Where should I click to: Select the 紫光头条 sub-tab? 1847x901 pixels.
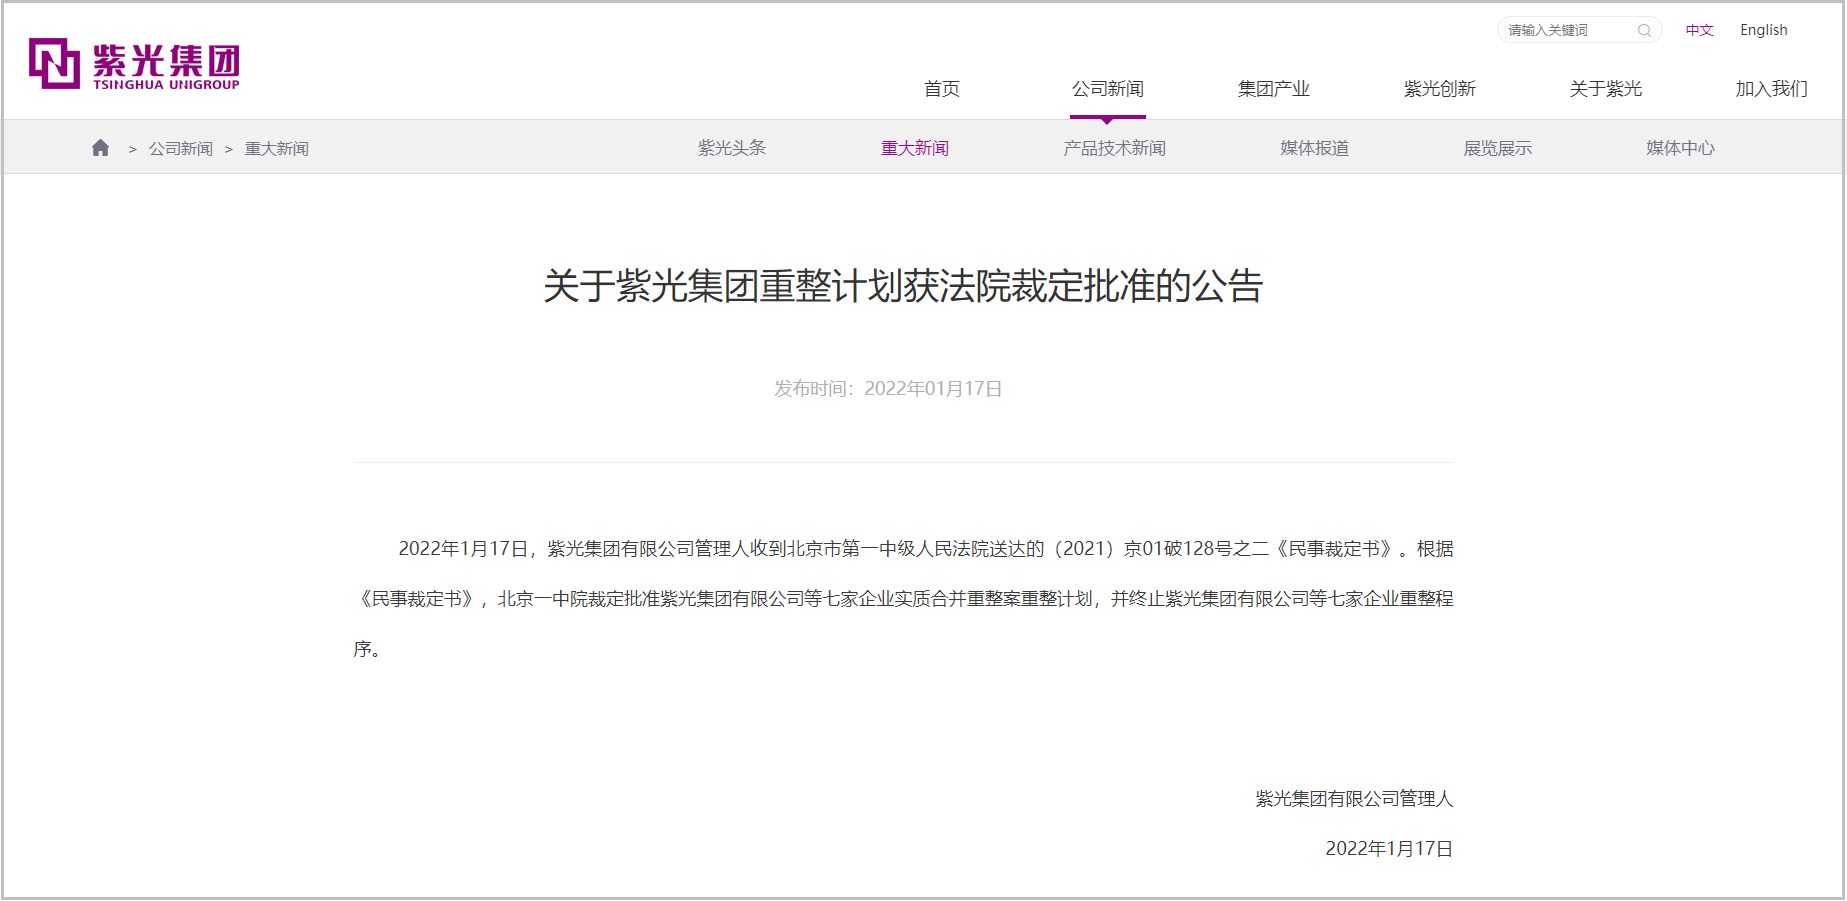pyautogui.click(x=732, y=148)
